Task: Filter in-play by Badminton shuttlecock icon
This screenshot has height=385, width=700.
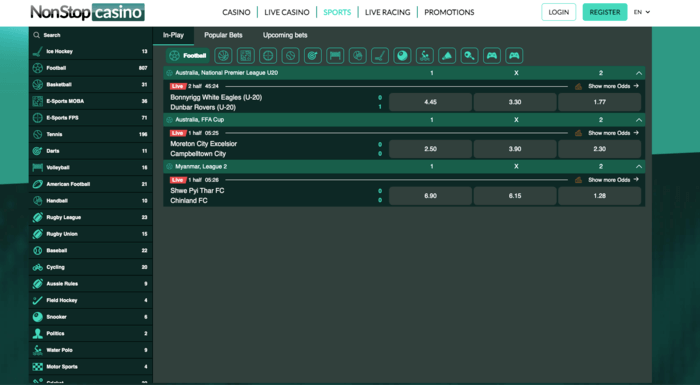Action: point(447,56)
